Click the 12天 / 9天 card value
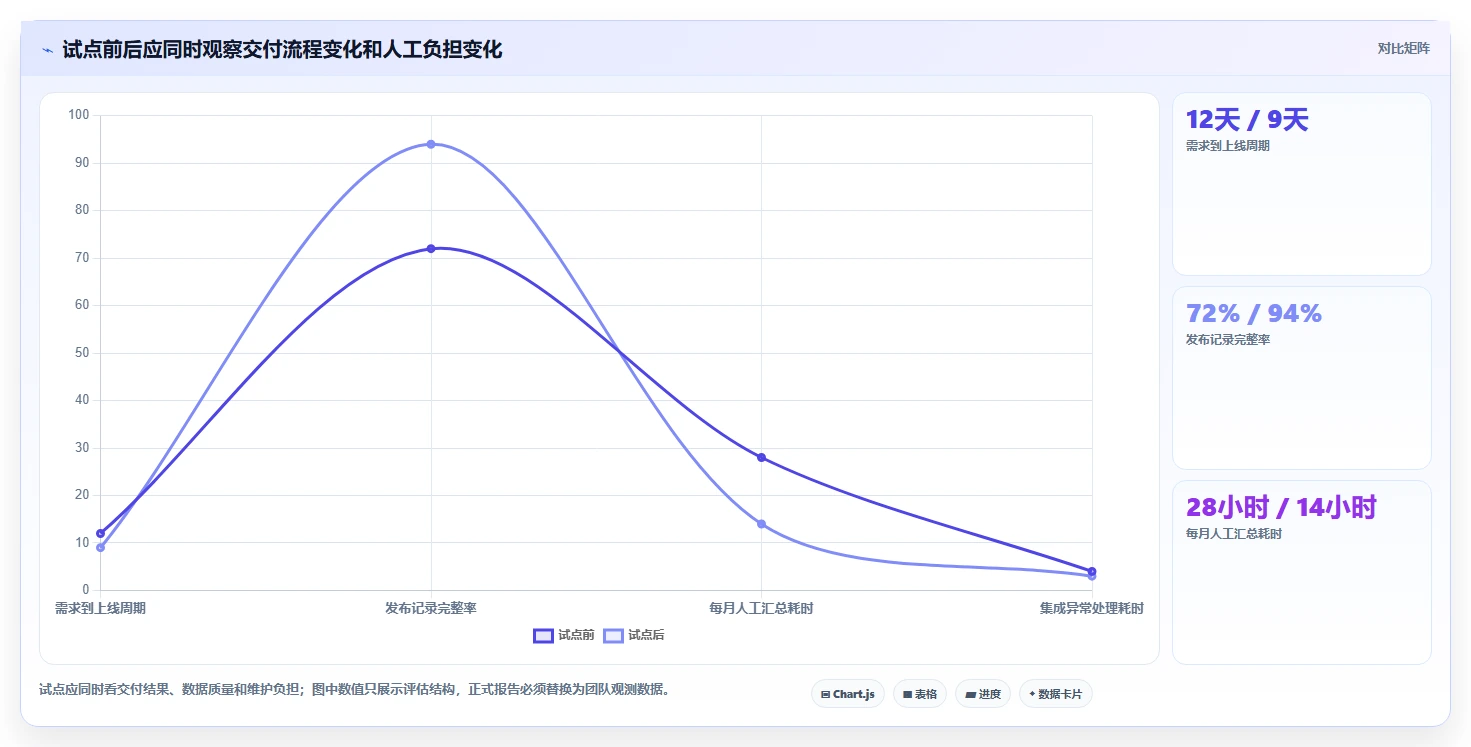 [x=1247, y=120]
